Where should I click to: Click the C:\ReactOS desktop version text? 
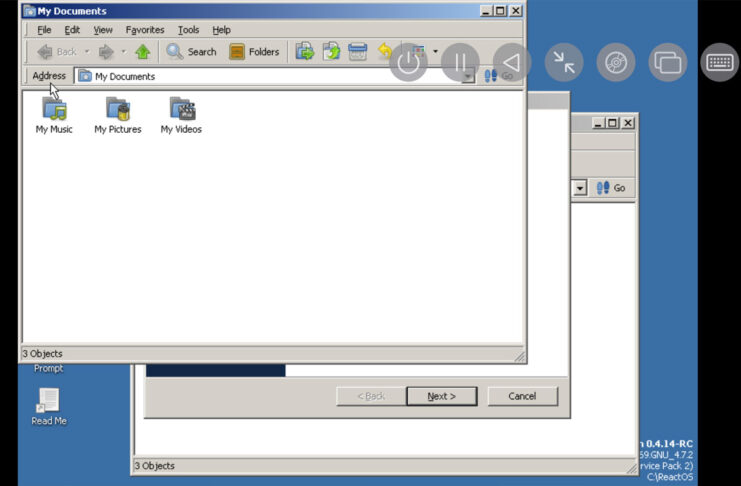tap(670, 477)
